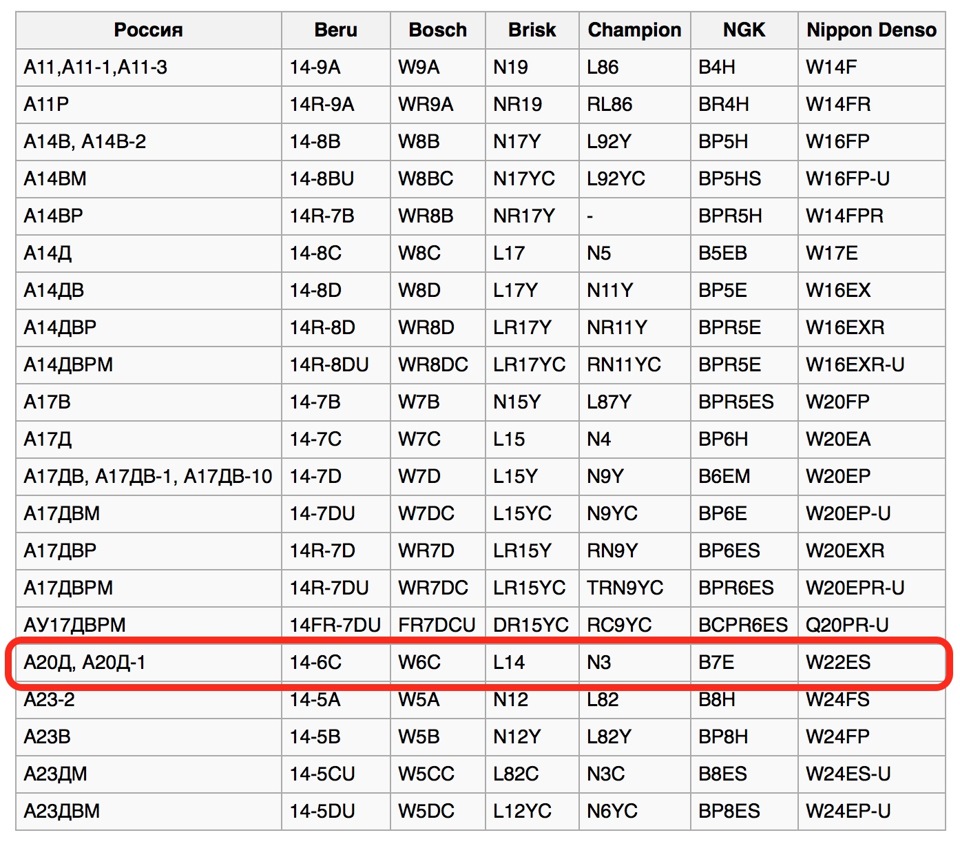Click the Россия column header
This screenshot has height=846, width=960.
[148, 30]
